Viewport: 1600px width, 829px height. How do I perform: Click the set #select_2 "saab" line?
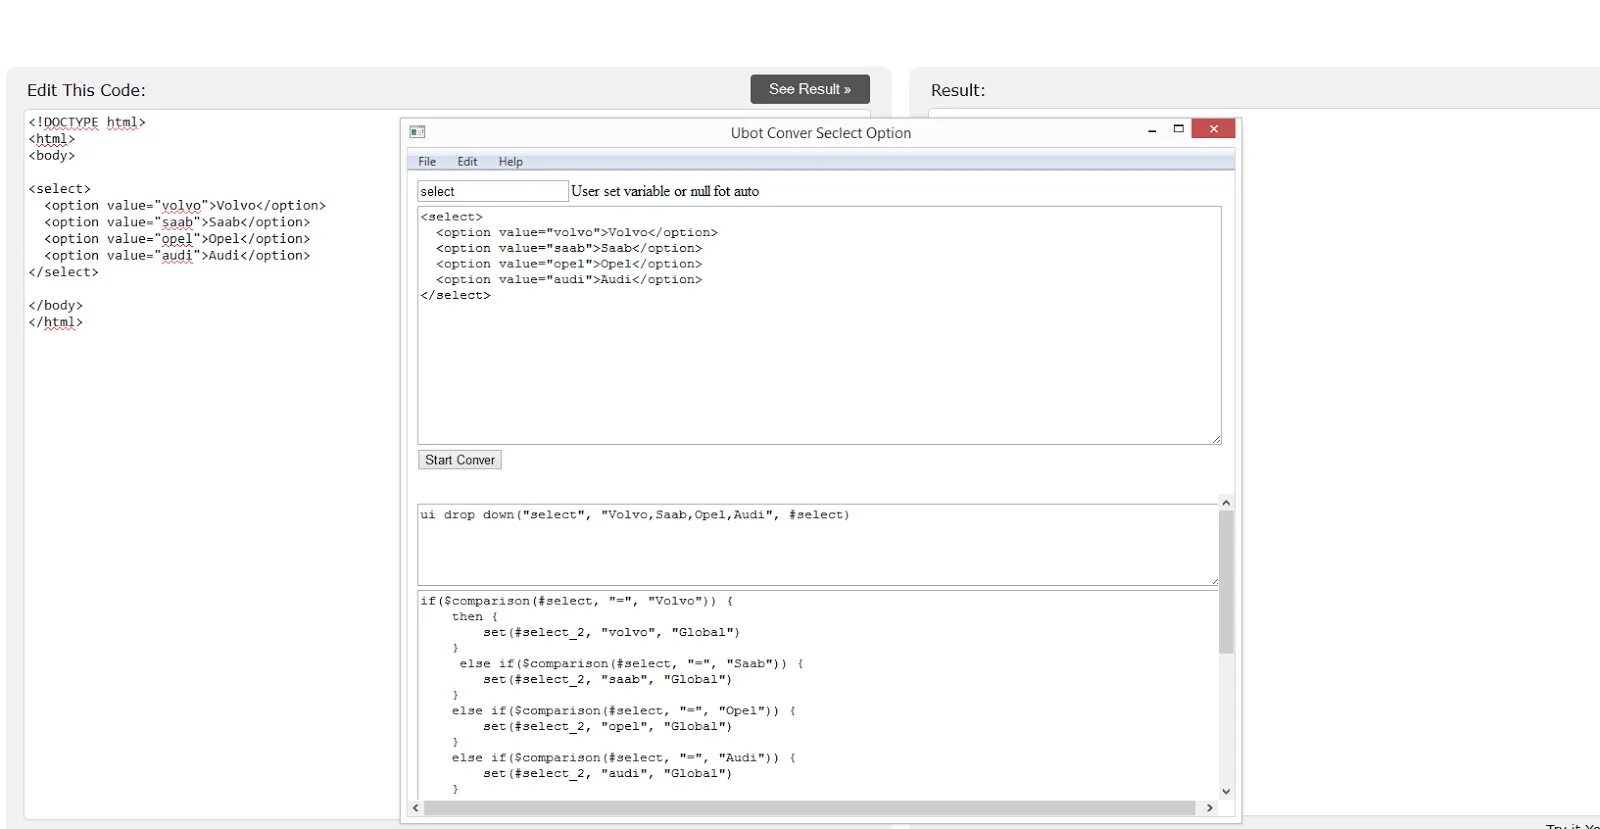click(x=607, y=680)
